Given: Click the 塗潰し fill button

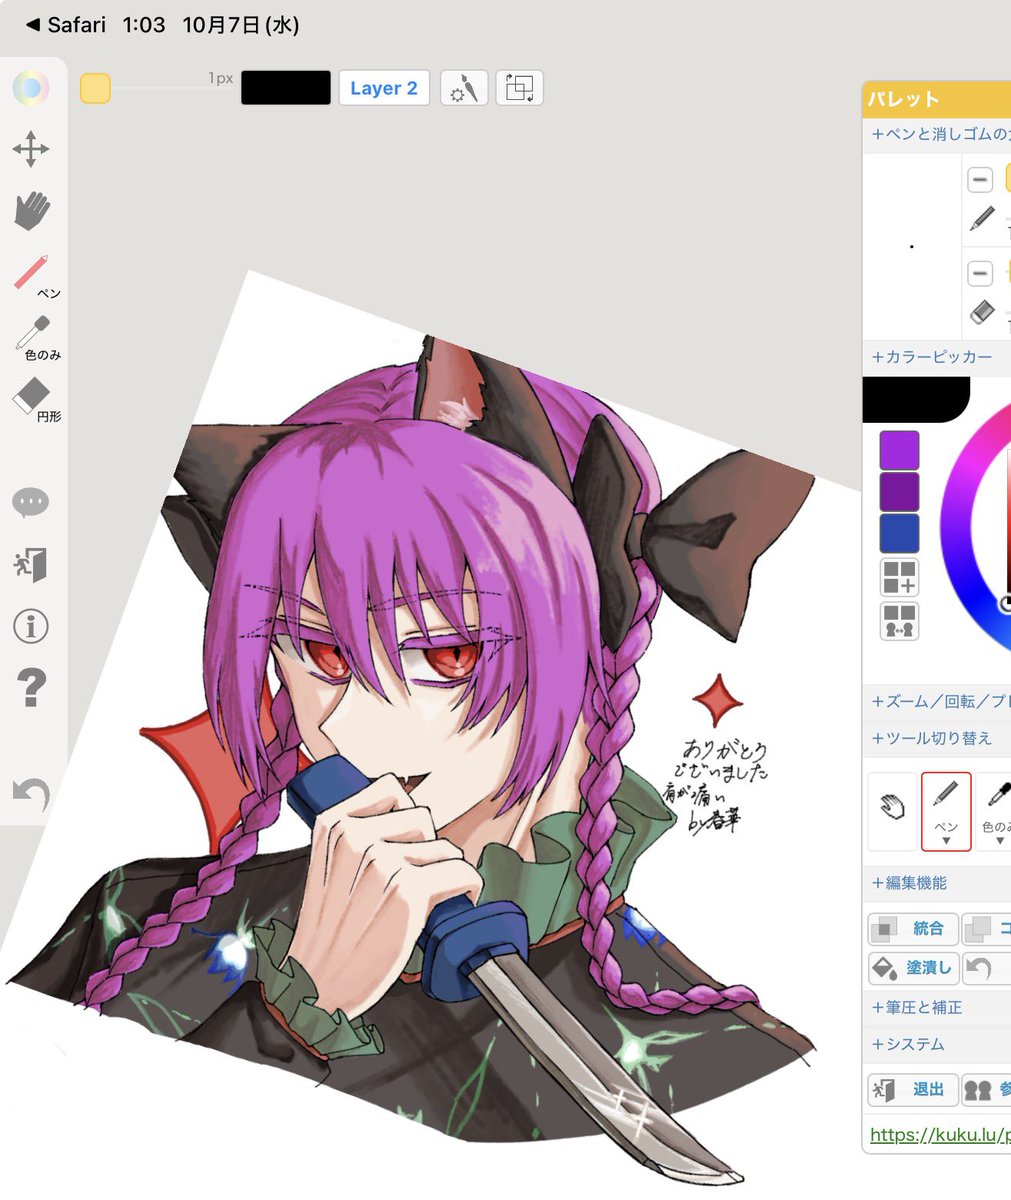Looking at the screenshot, I should pos(913,968).
